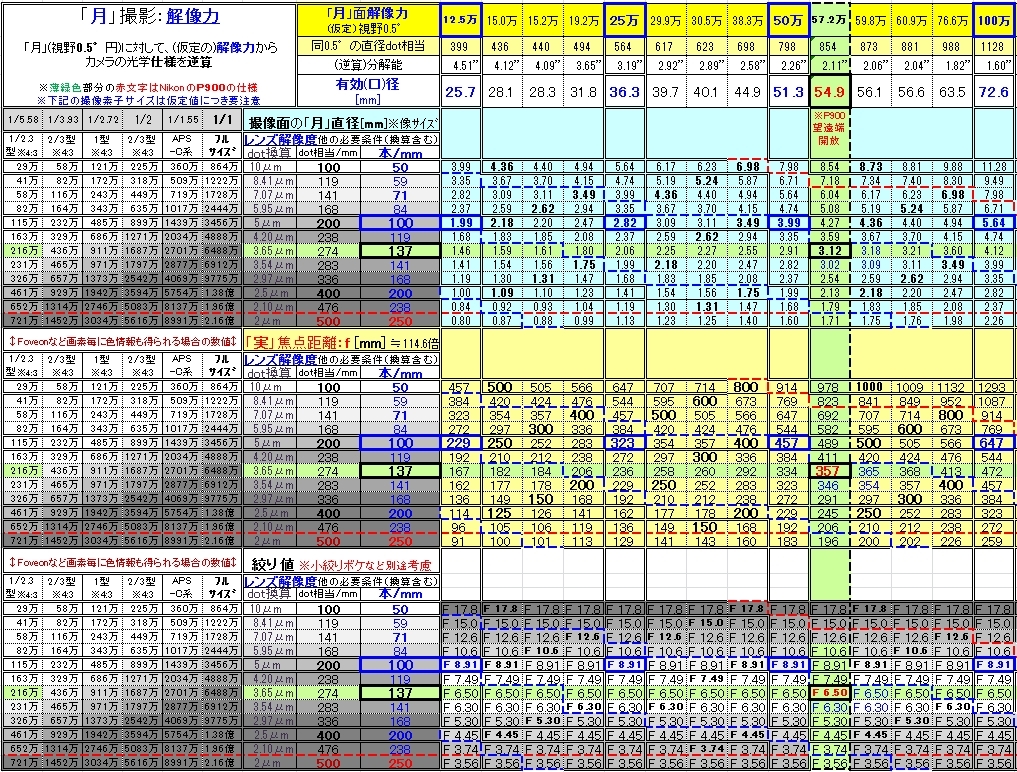Select the 9.49 moon diameter cell
Image resolution: width=1017 pixels, height=772 pixels.
pos(994,180)
